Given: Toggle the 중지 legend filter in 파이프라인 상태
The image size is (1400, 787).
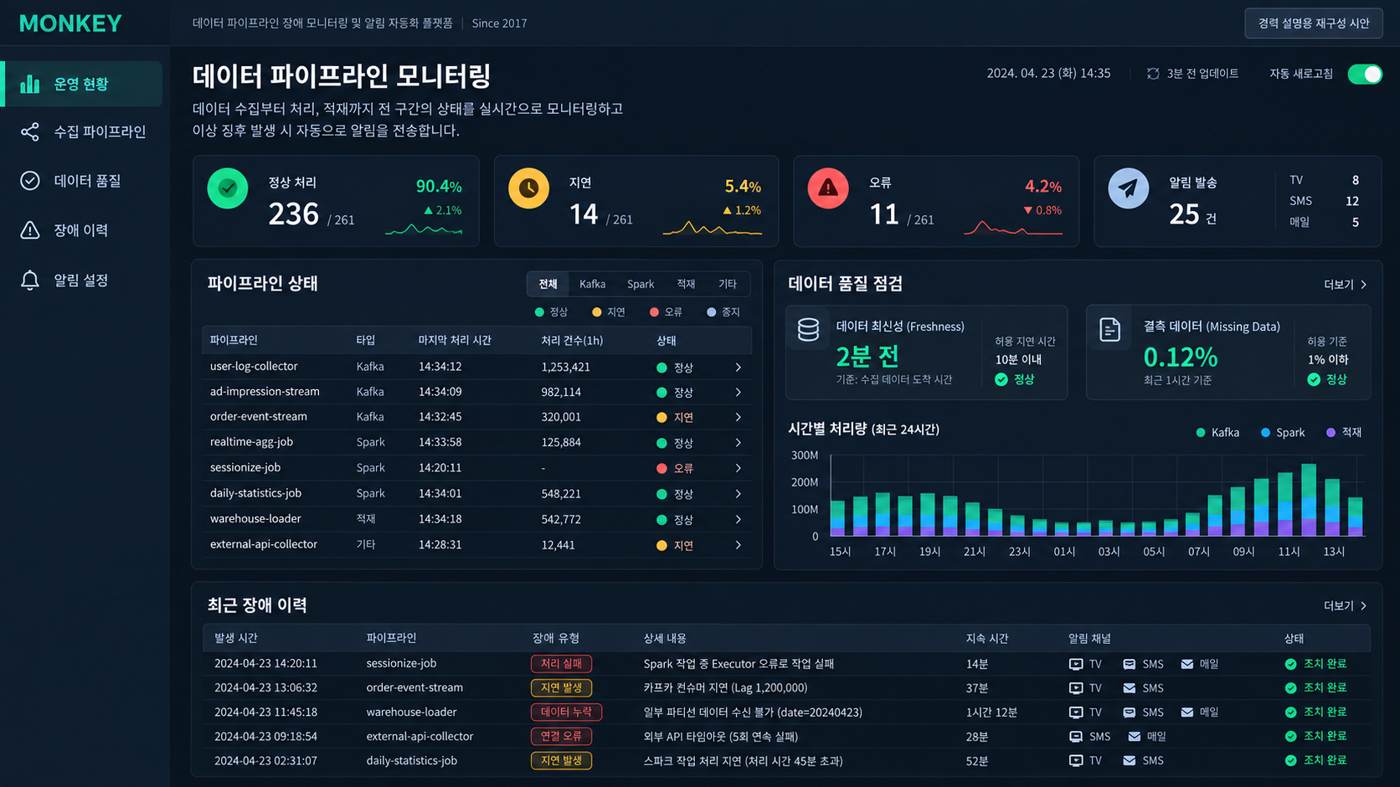Looking at the screenshot, I should (723, 312).
